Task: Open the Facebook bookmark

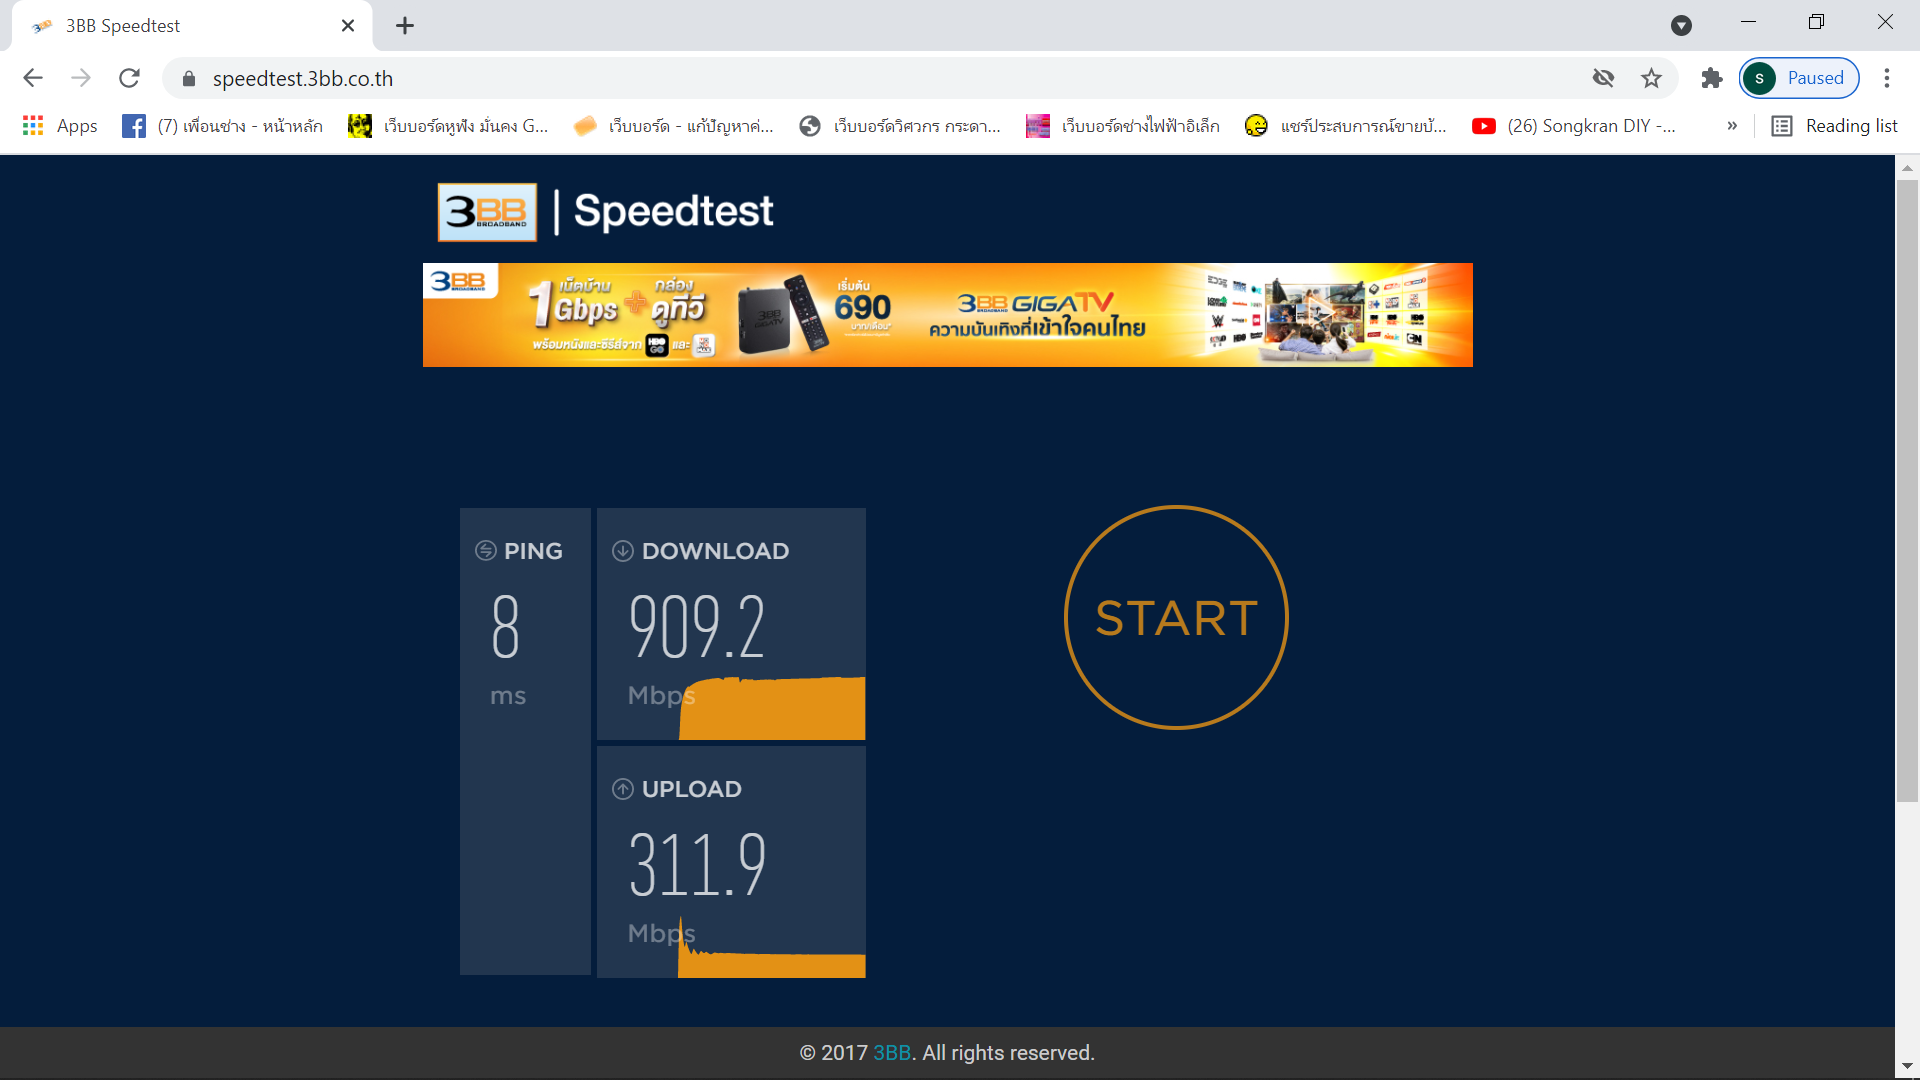Action: tap(222, 126)
